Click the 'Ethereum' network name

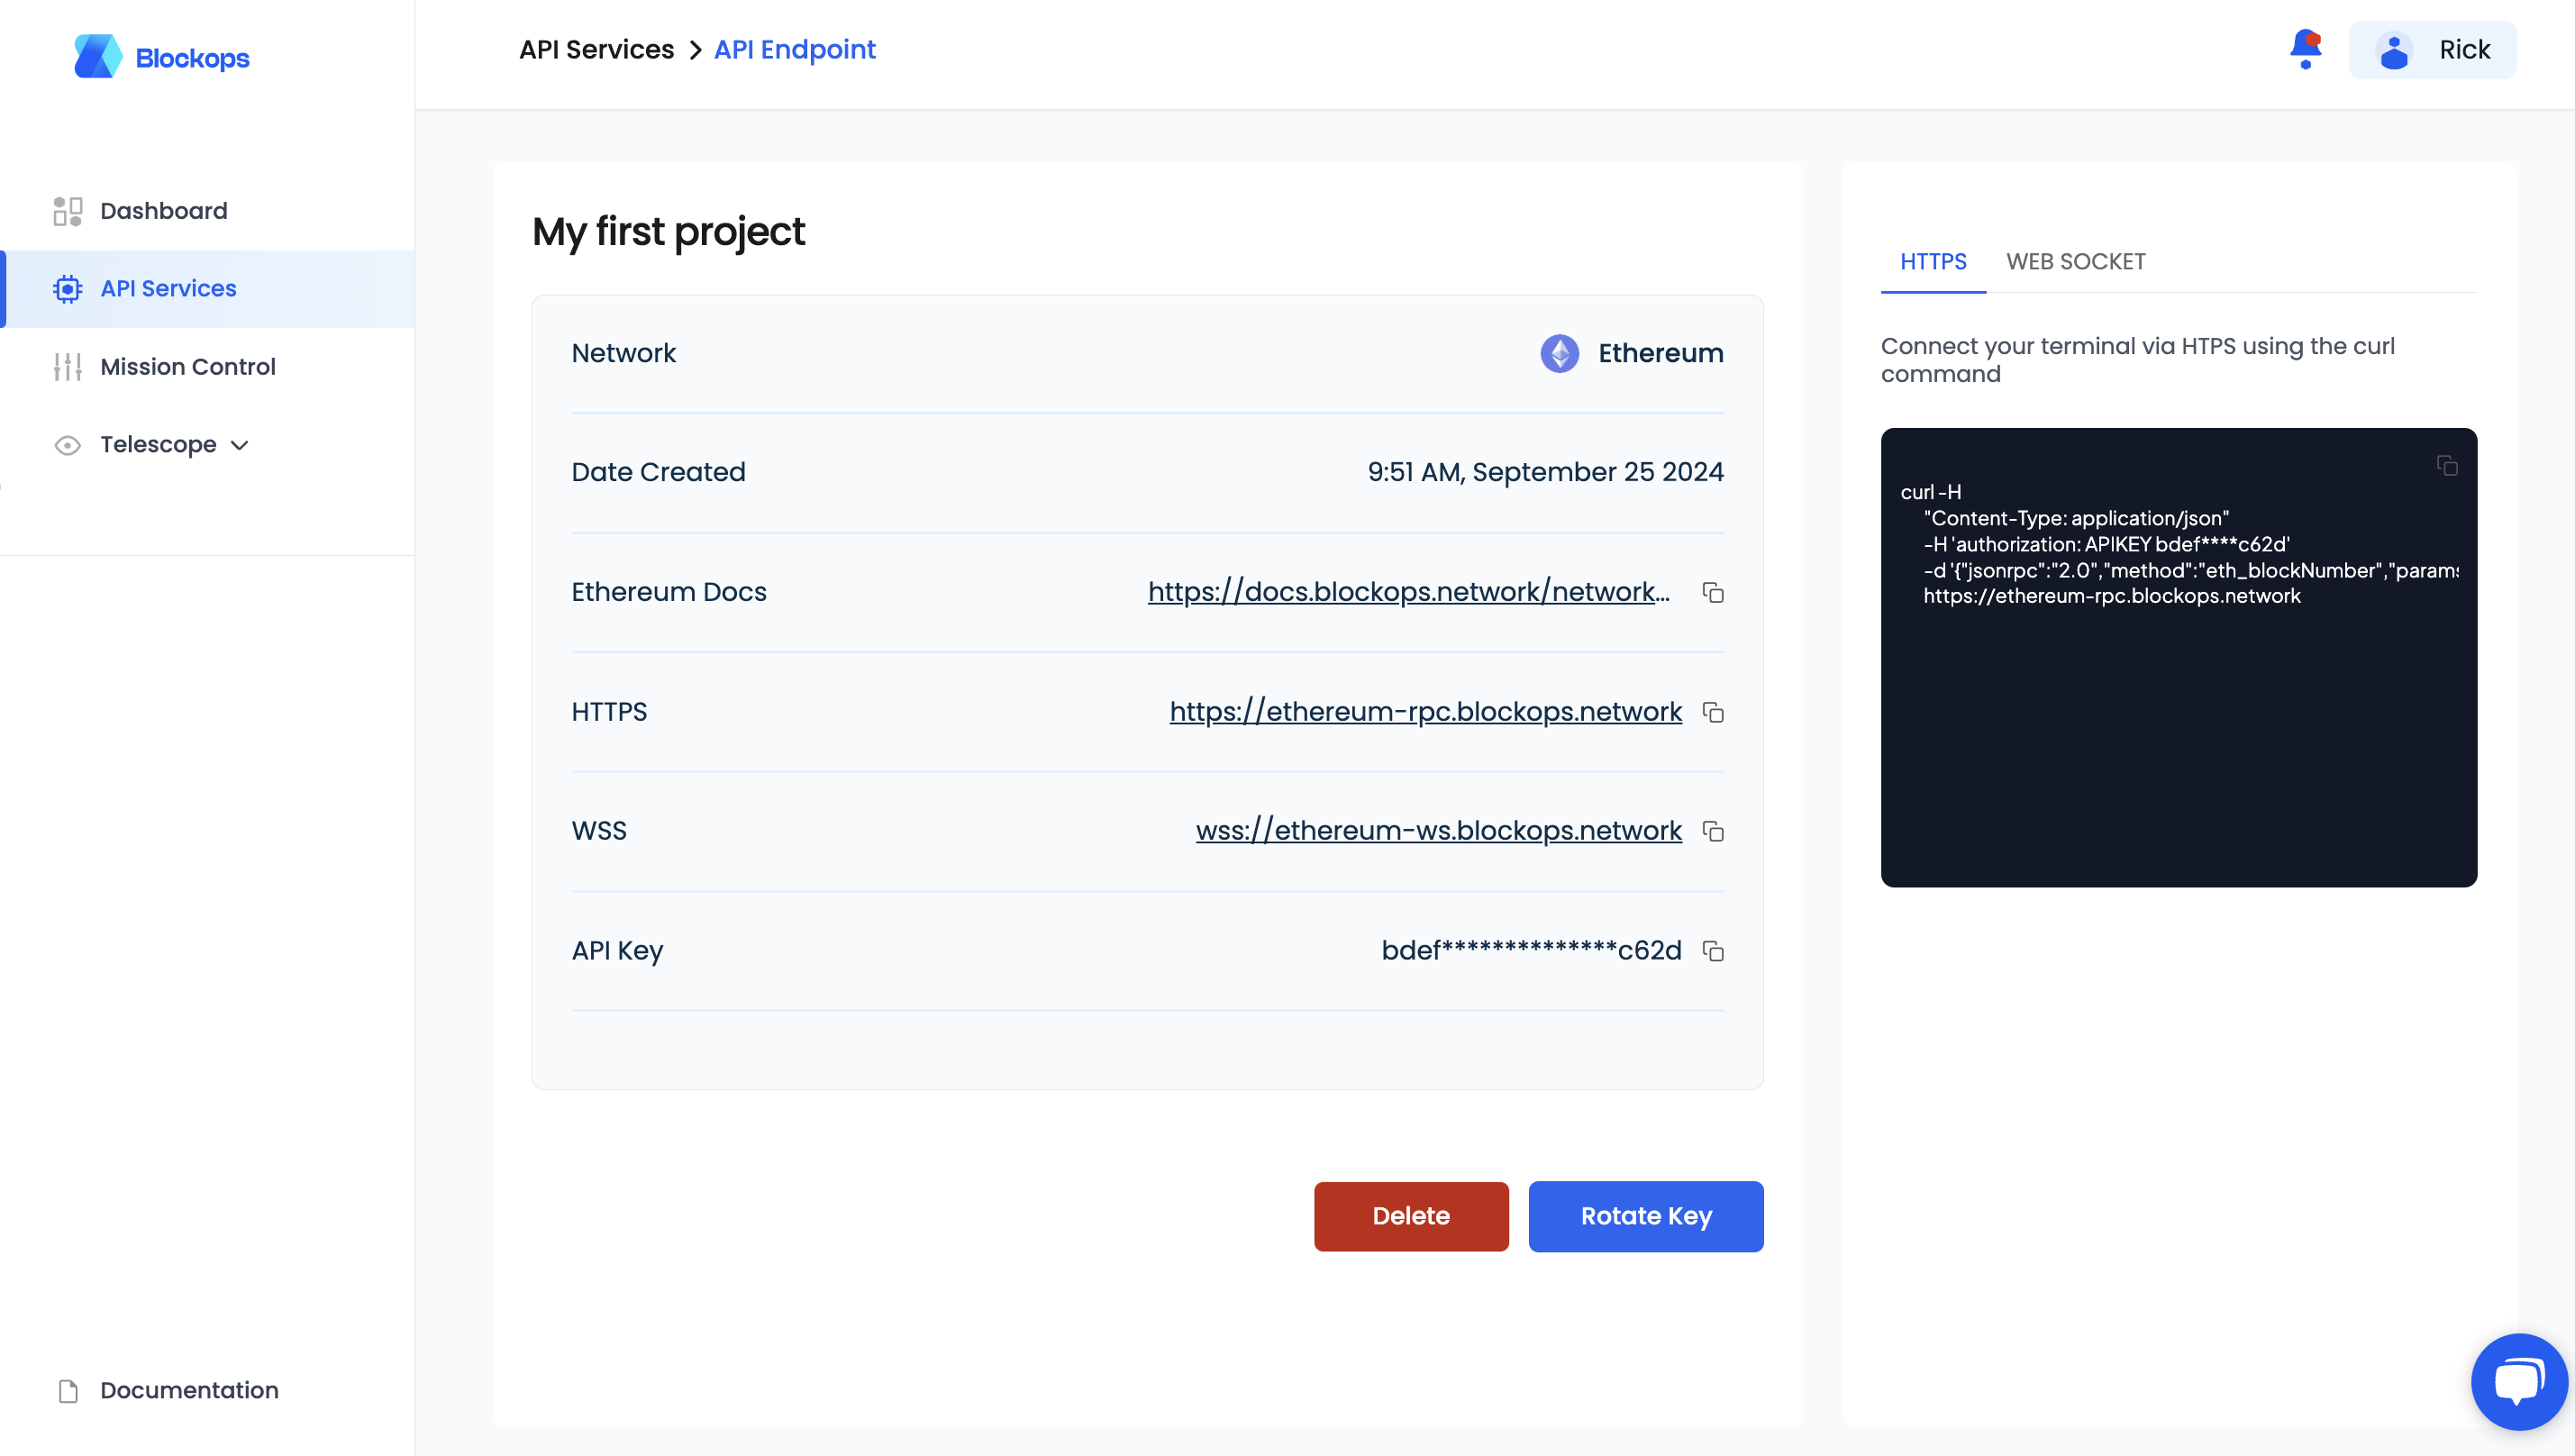tap(1660, 353)
